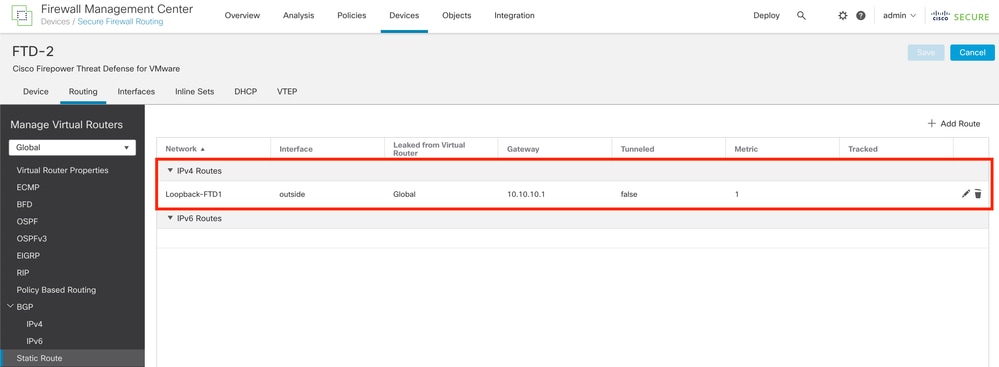The image size is (999, 367).
Task: Select IPv4 under BGP
Action: pyautogui.click(x=34, y=324)
